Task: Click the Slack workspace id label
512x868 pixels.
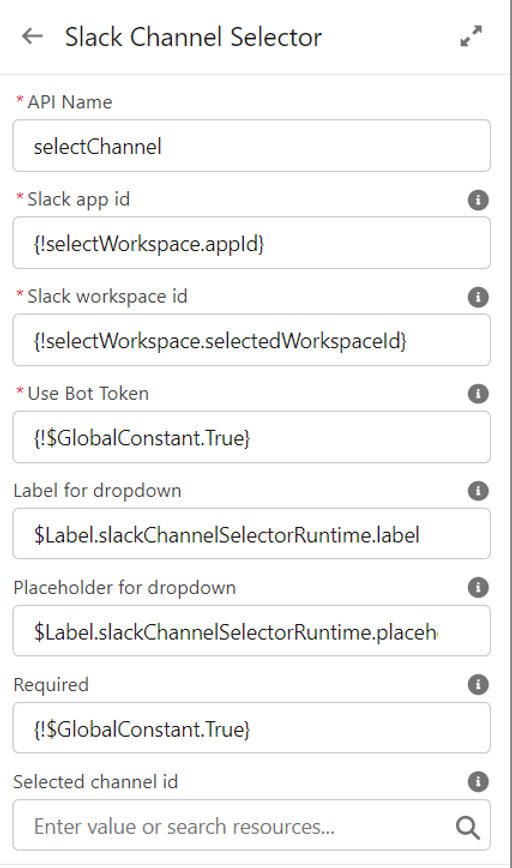Action: [x=107, y=297]
